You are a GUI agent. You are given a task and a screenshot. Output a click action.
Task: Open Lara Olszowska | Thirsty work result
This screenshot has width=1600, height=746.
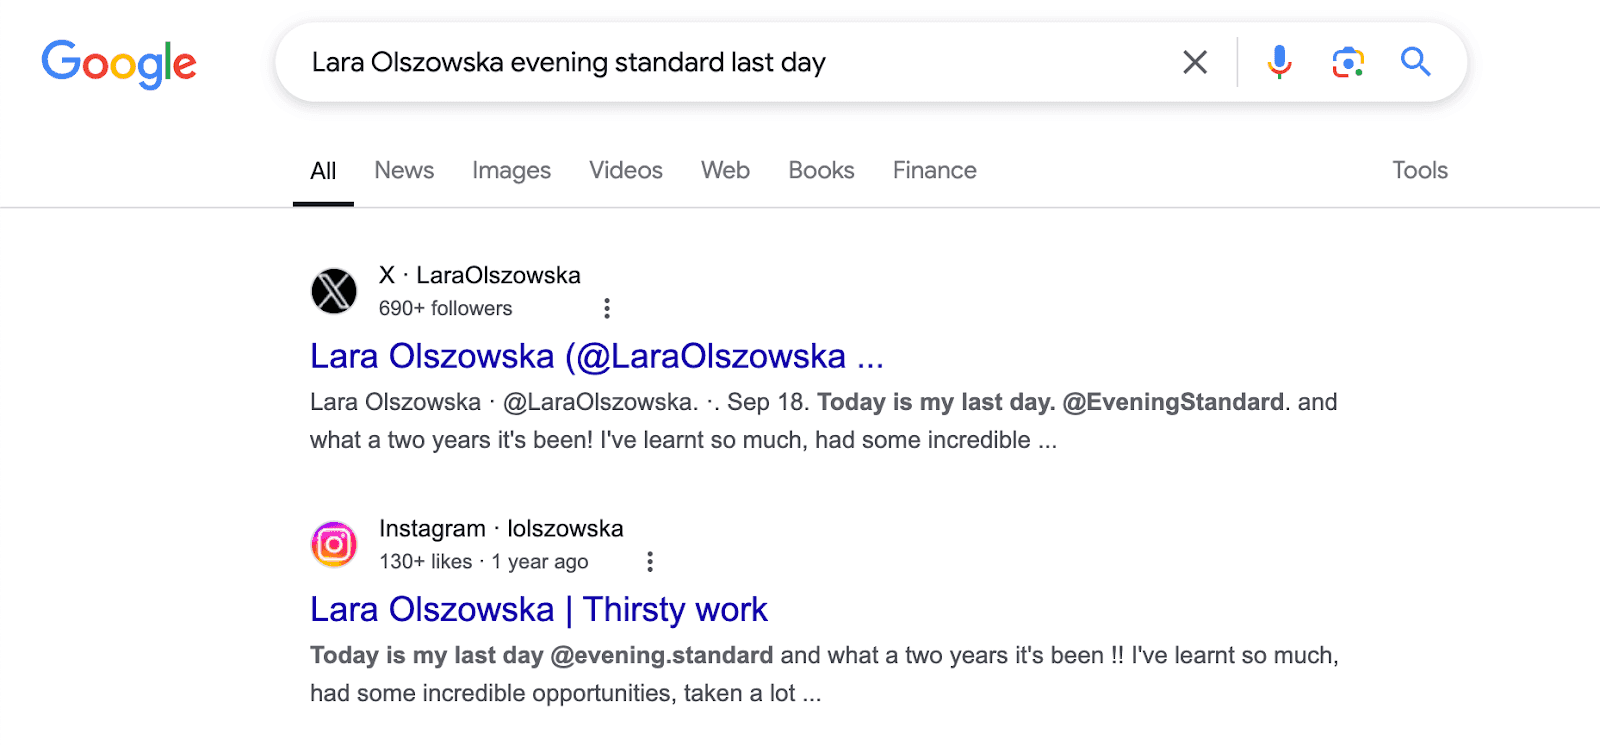(538, 609)
